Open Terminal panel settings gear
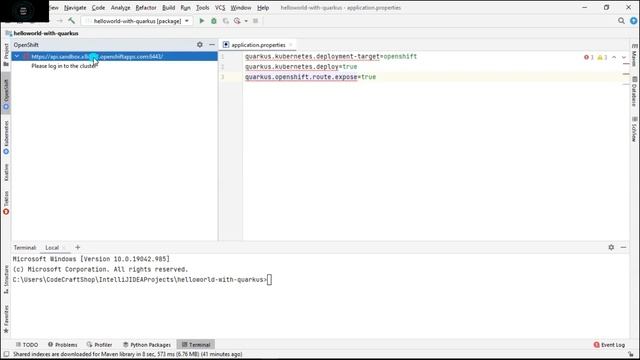 (x=611, y=247)
